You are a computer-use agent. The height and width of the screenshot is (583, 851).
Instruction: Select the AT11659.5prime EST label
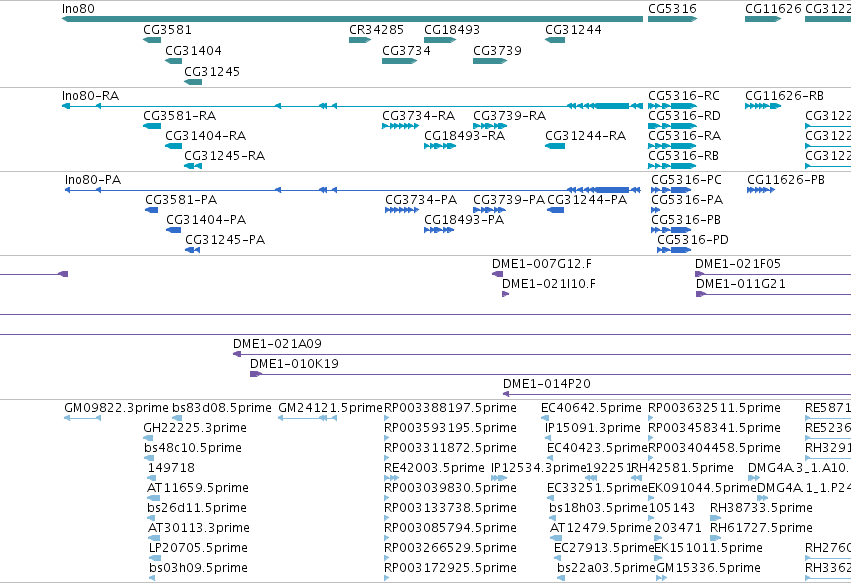(x=198, y=488)
